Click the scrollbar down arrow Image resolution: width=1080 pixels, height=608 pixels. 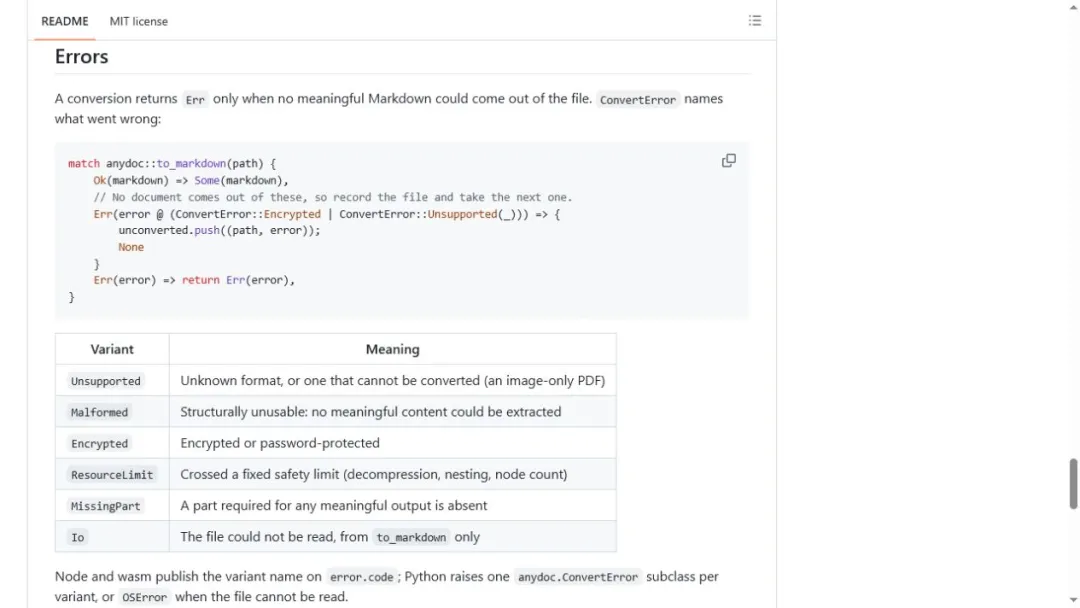[x=1072, y=600]
